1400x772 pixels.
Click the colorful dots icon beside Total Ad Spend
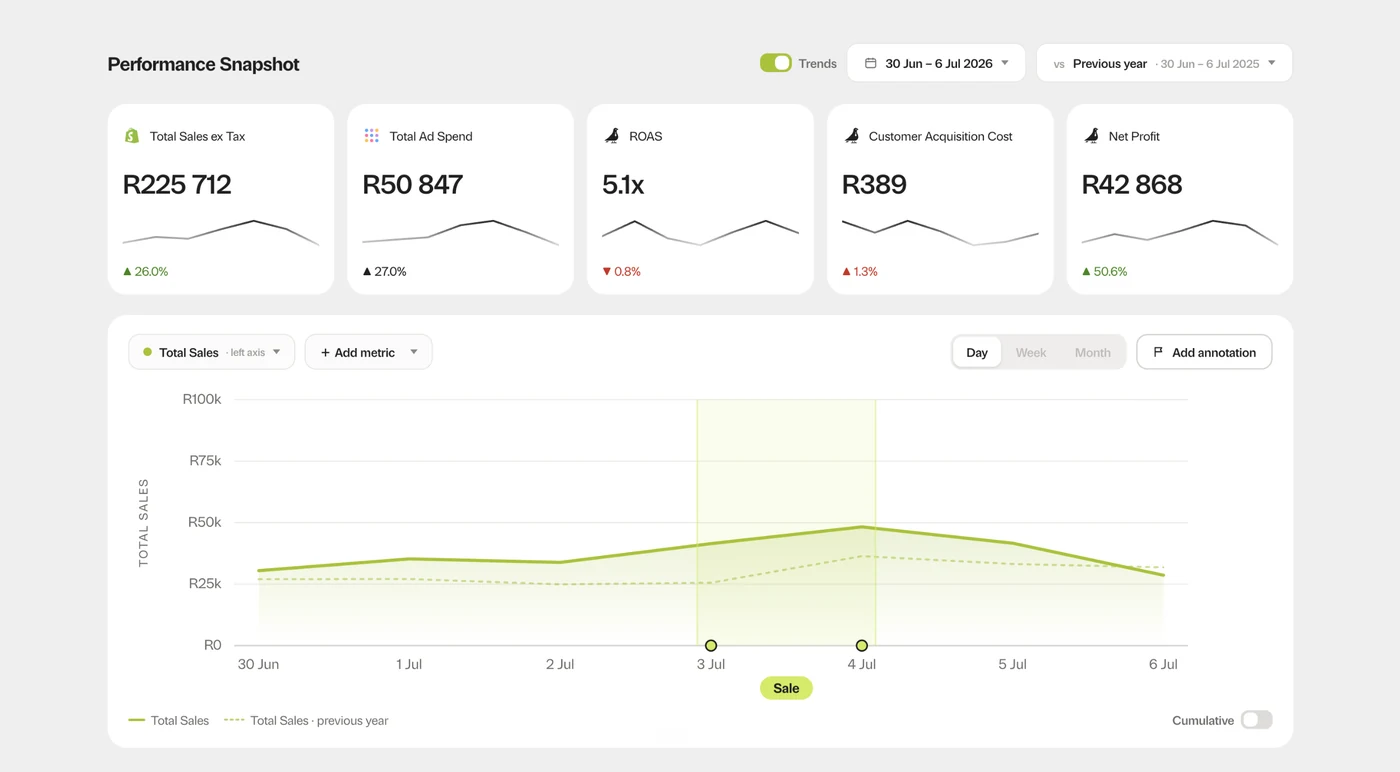371,136
